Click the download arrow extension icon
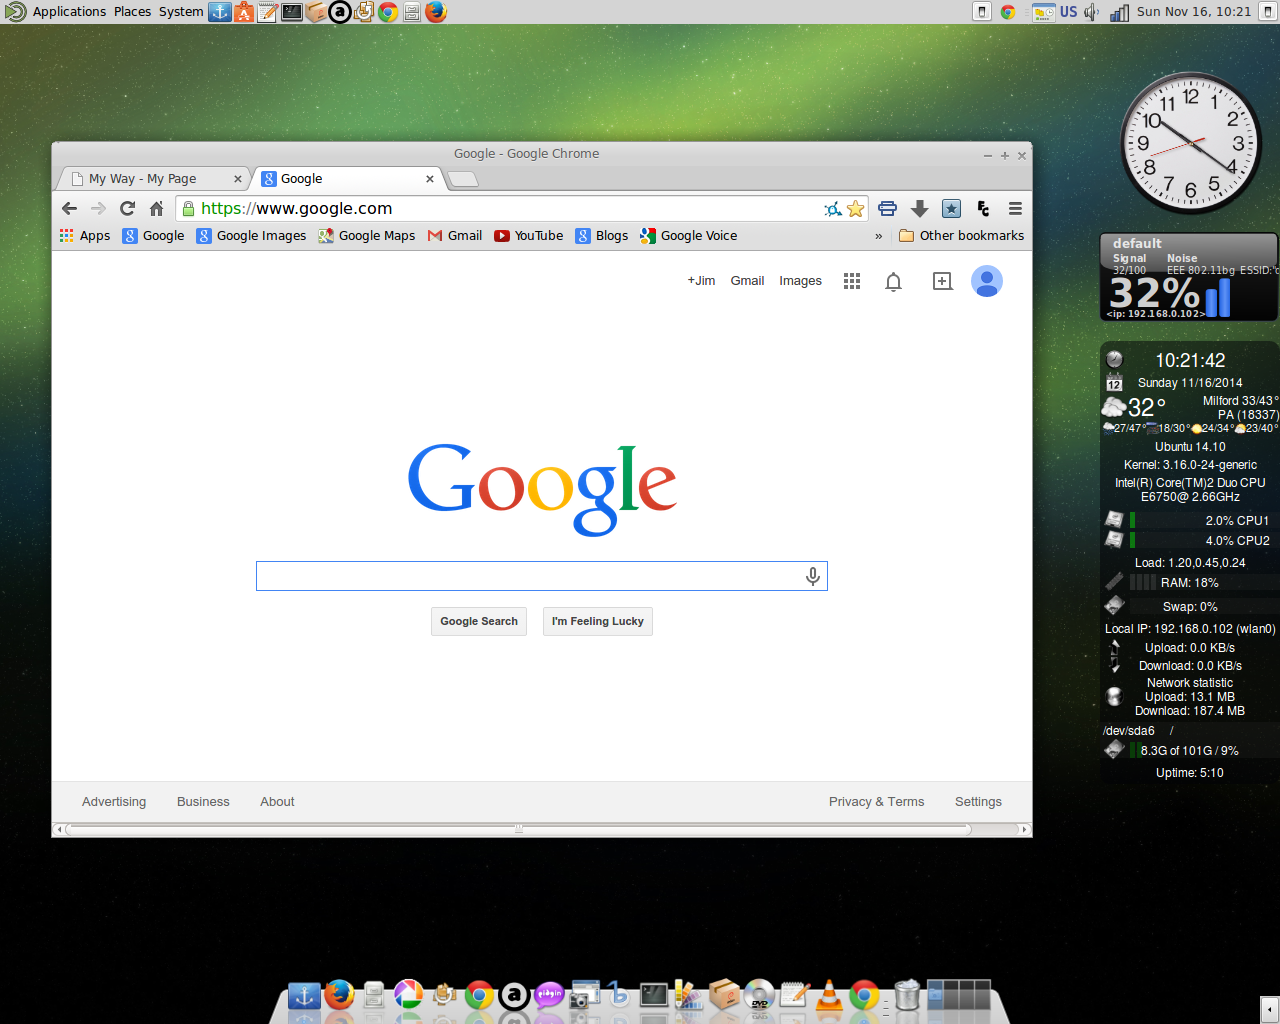Viewport: 1280px width, 1024px height. (919, 208)
